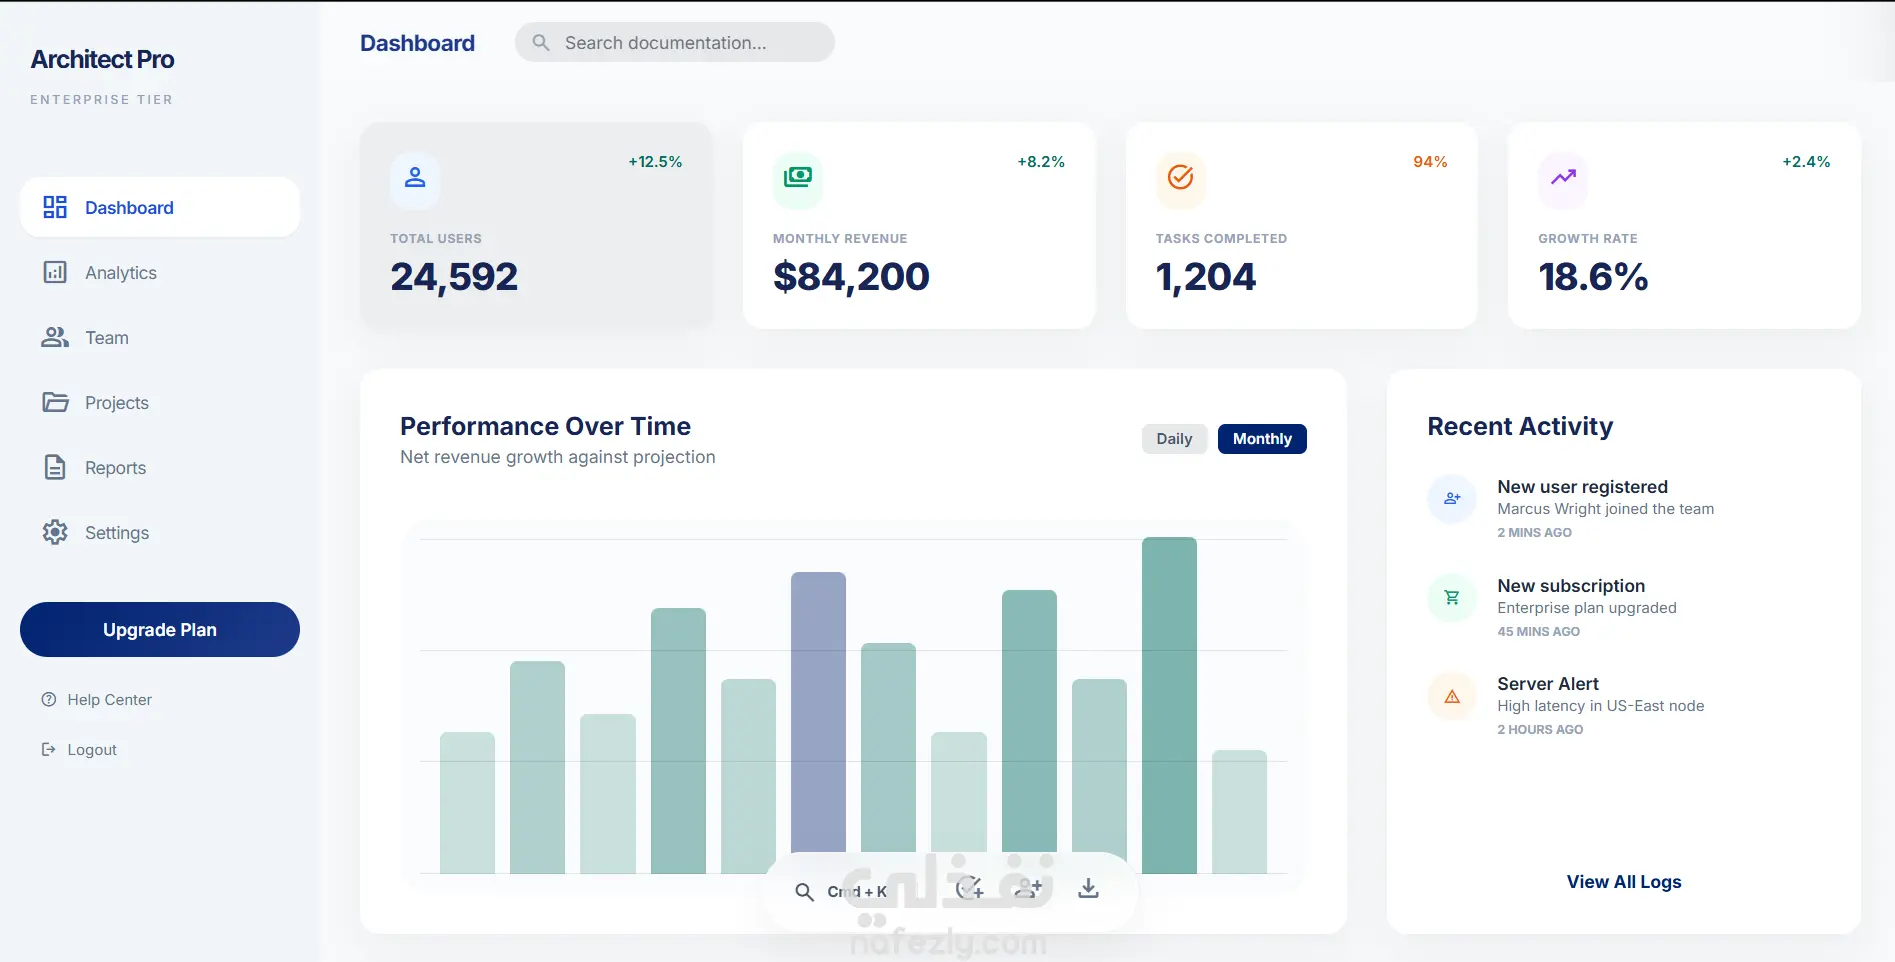Viewport: 1895px width, 962px height.
Task: Click the Server Alert warning icon
Action: tap(1452, 697)
